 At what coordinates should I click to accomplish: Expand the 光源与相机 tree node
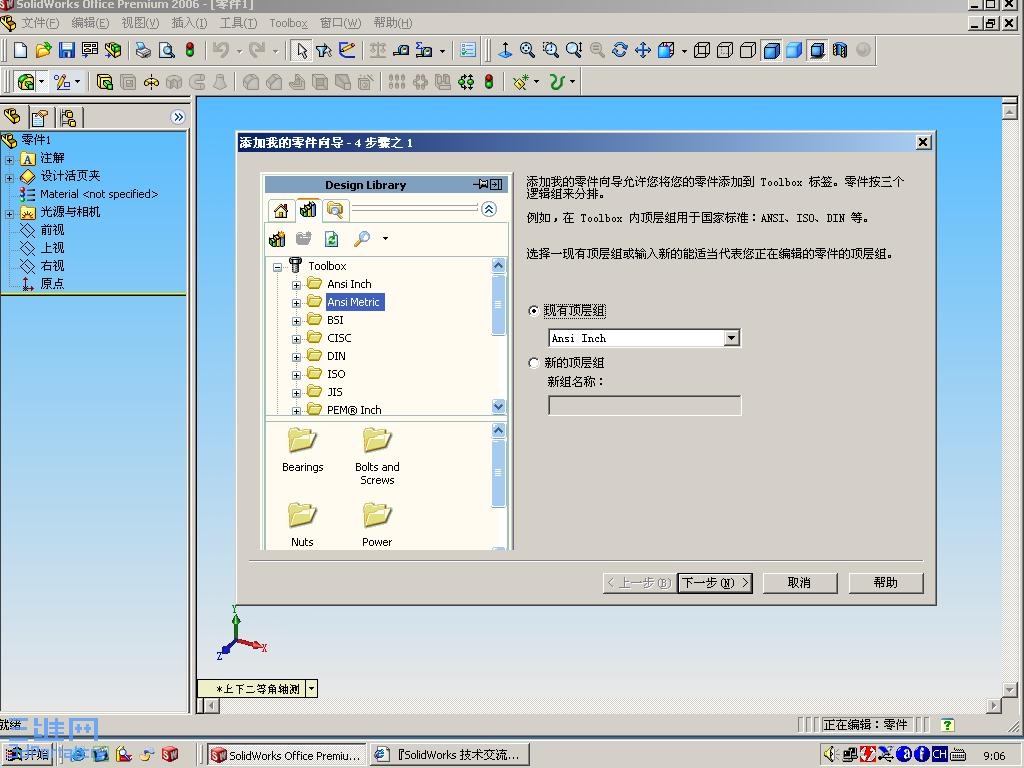click(9, 214)
